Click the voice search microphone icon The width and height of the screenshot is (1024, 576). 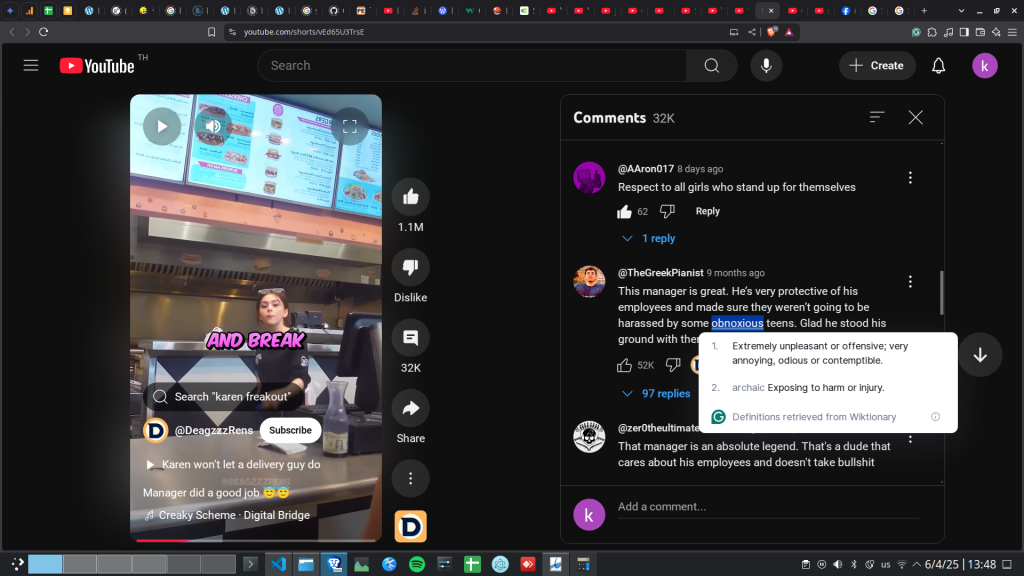(x=766, y=65)
